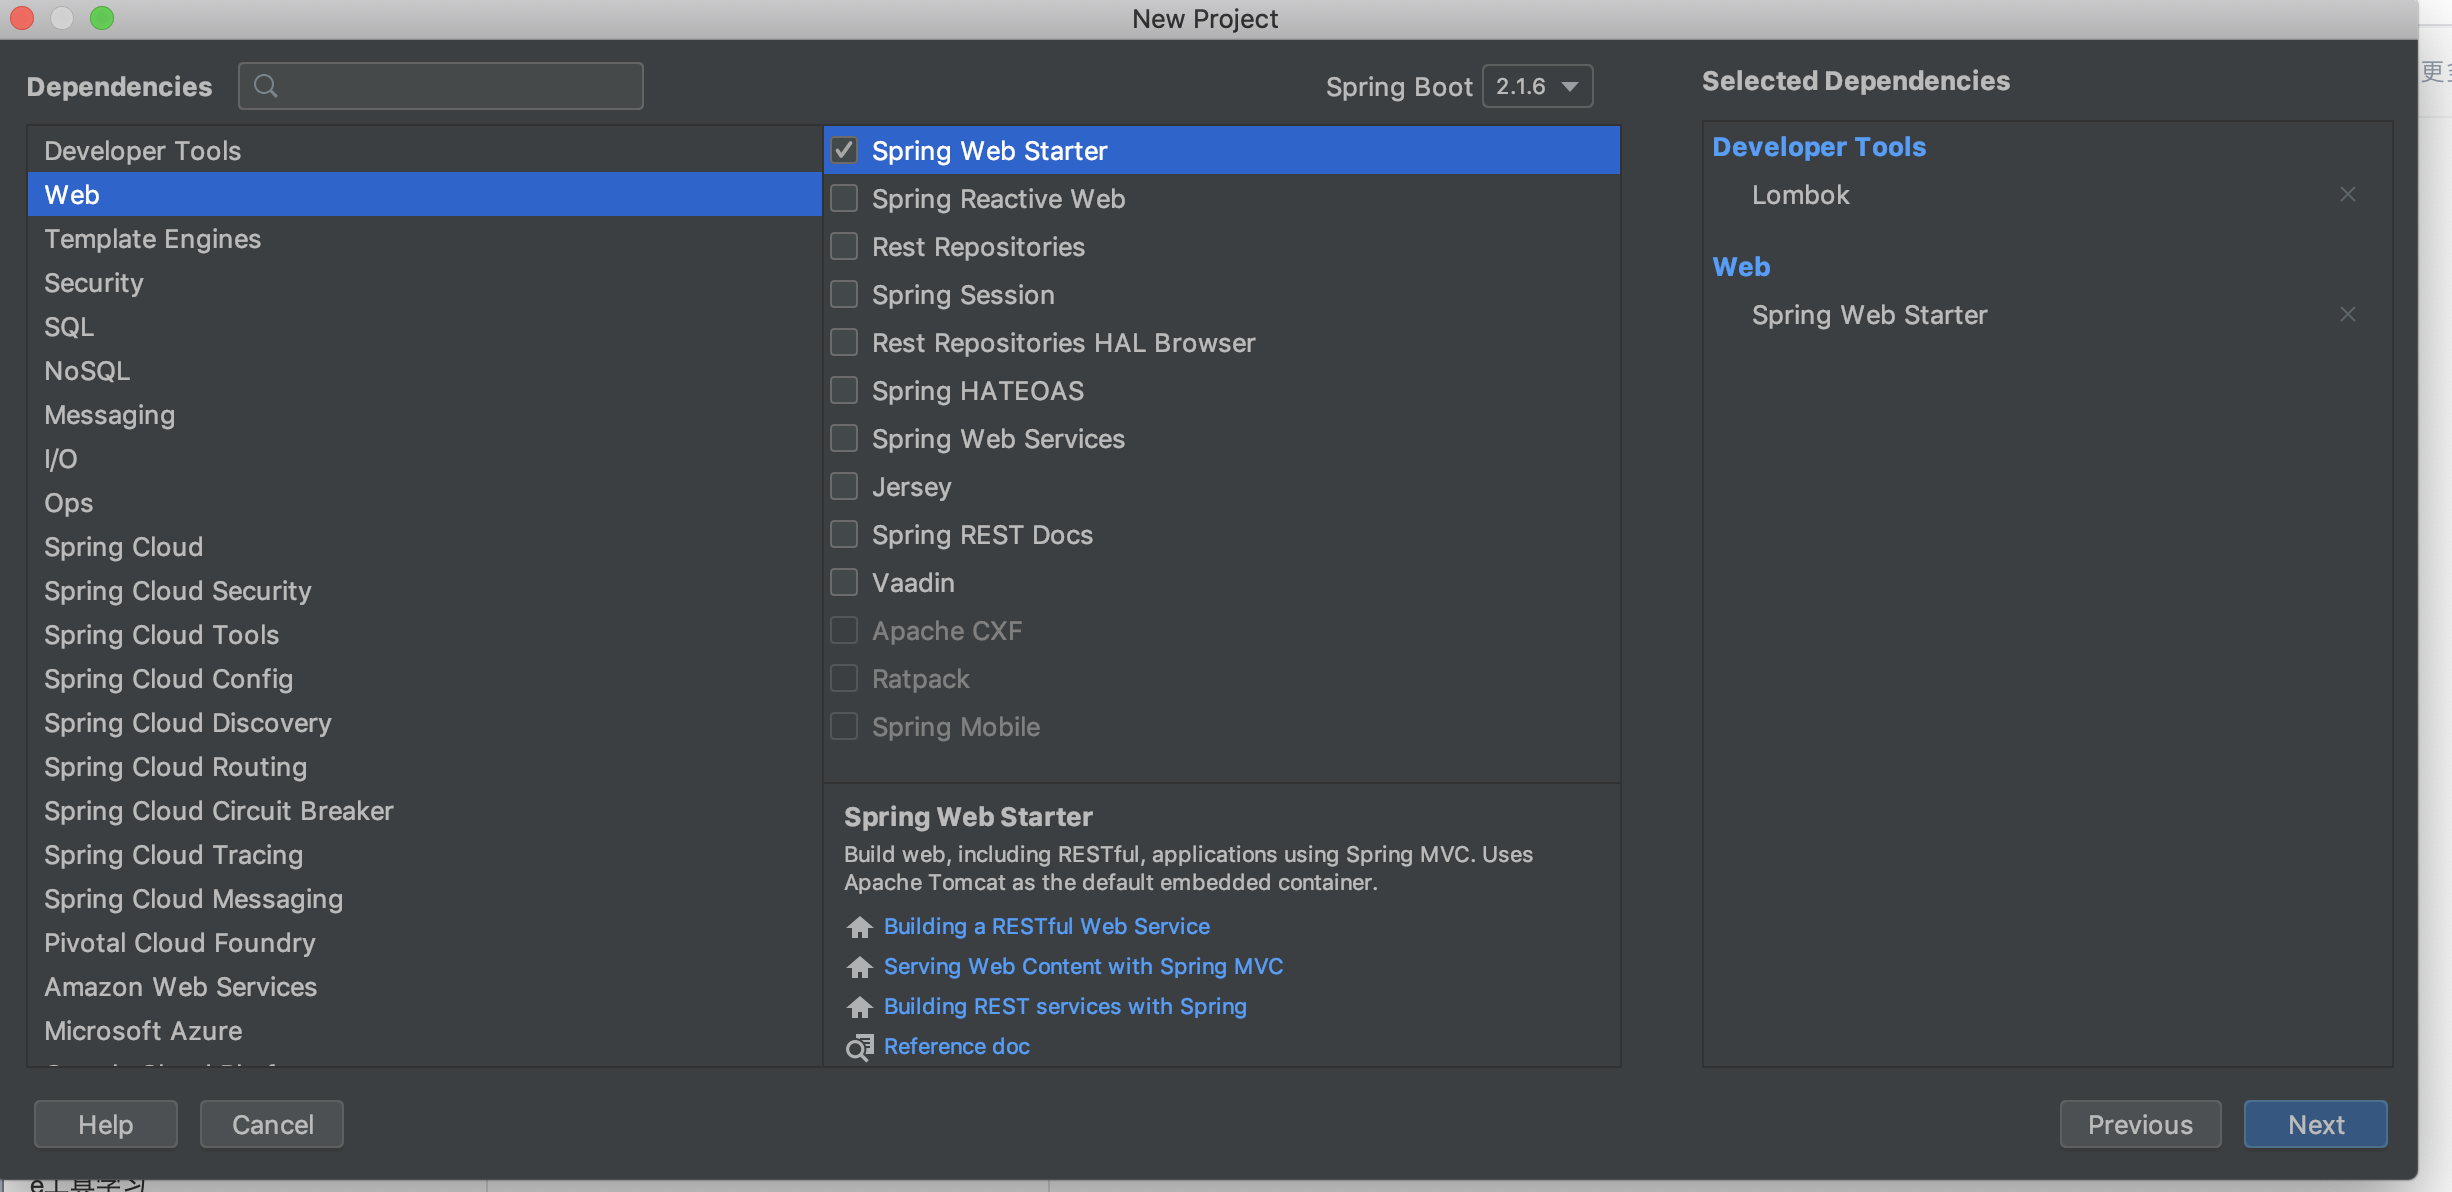Select the Developer Tools category
The width and height of the screenshot is (2452, 1192).
point(424,150)
